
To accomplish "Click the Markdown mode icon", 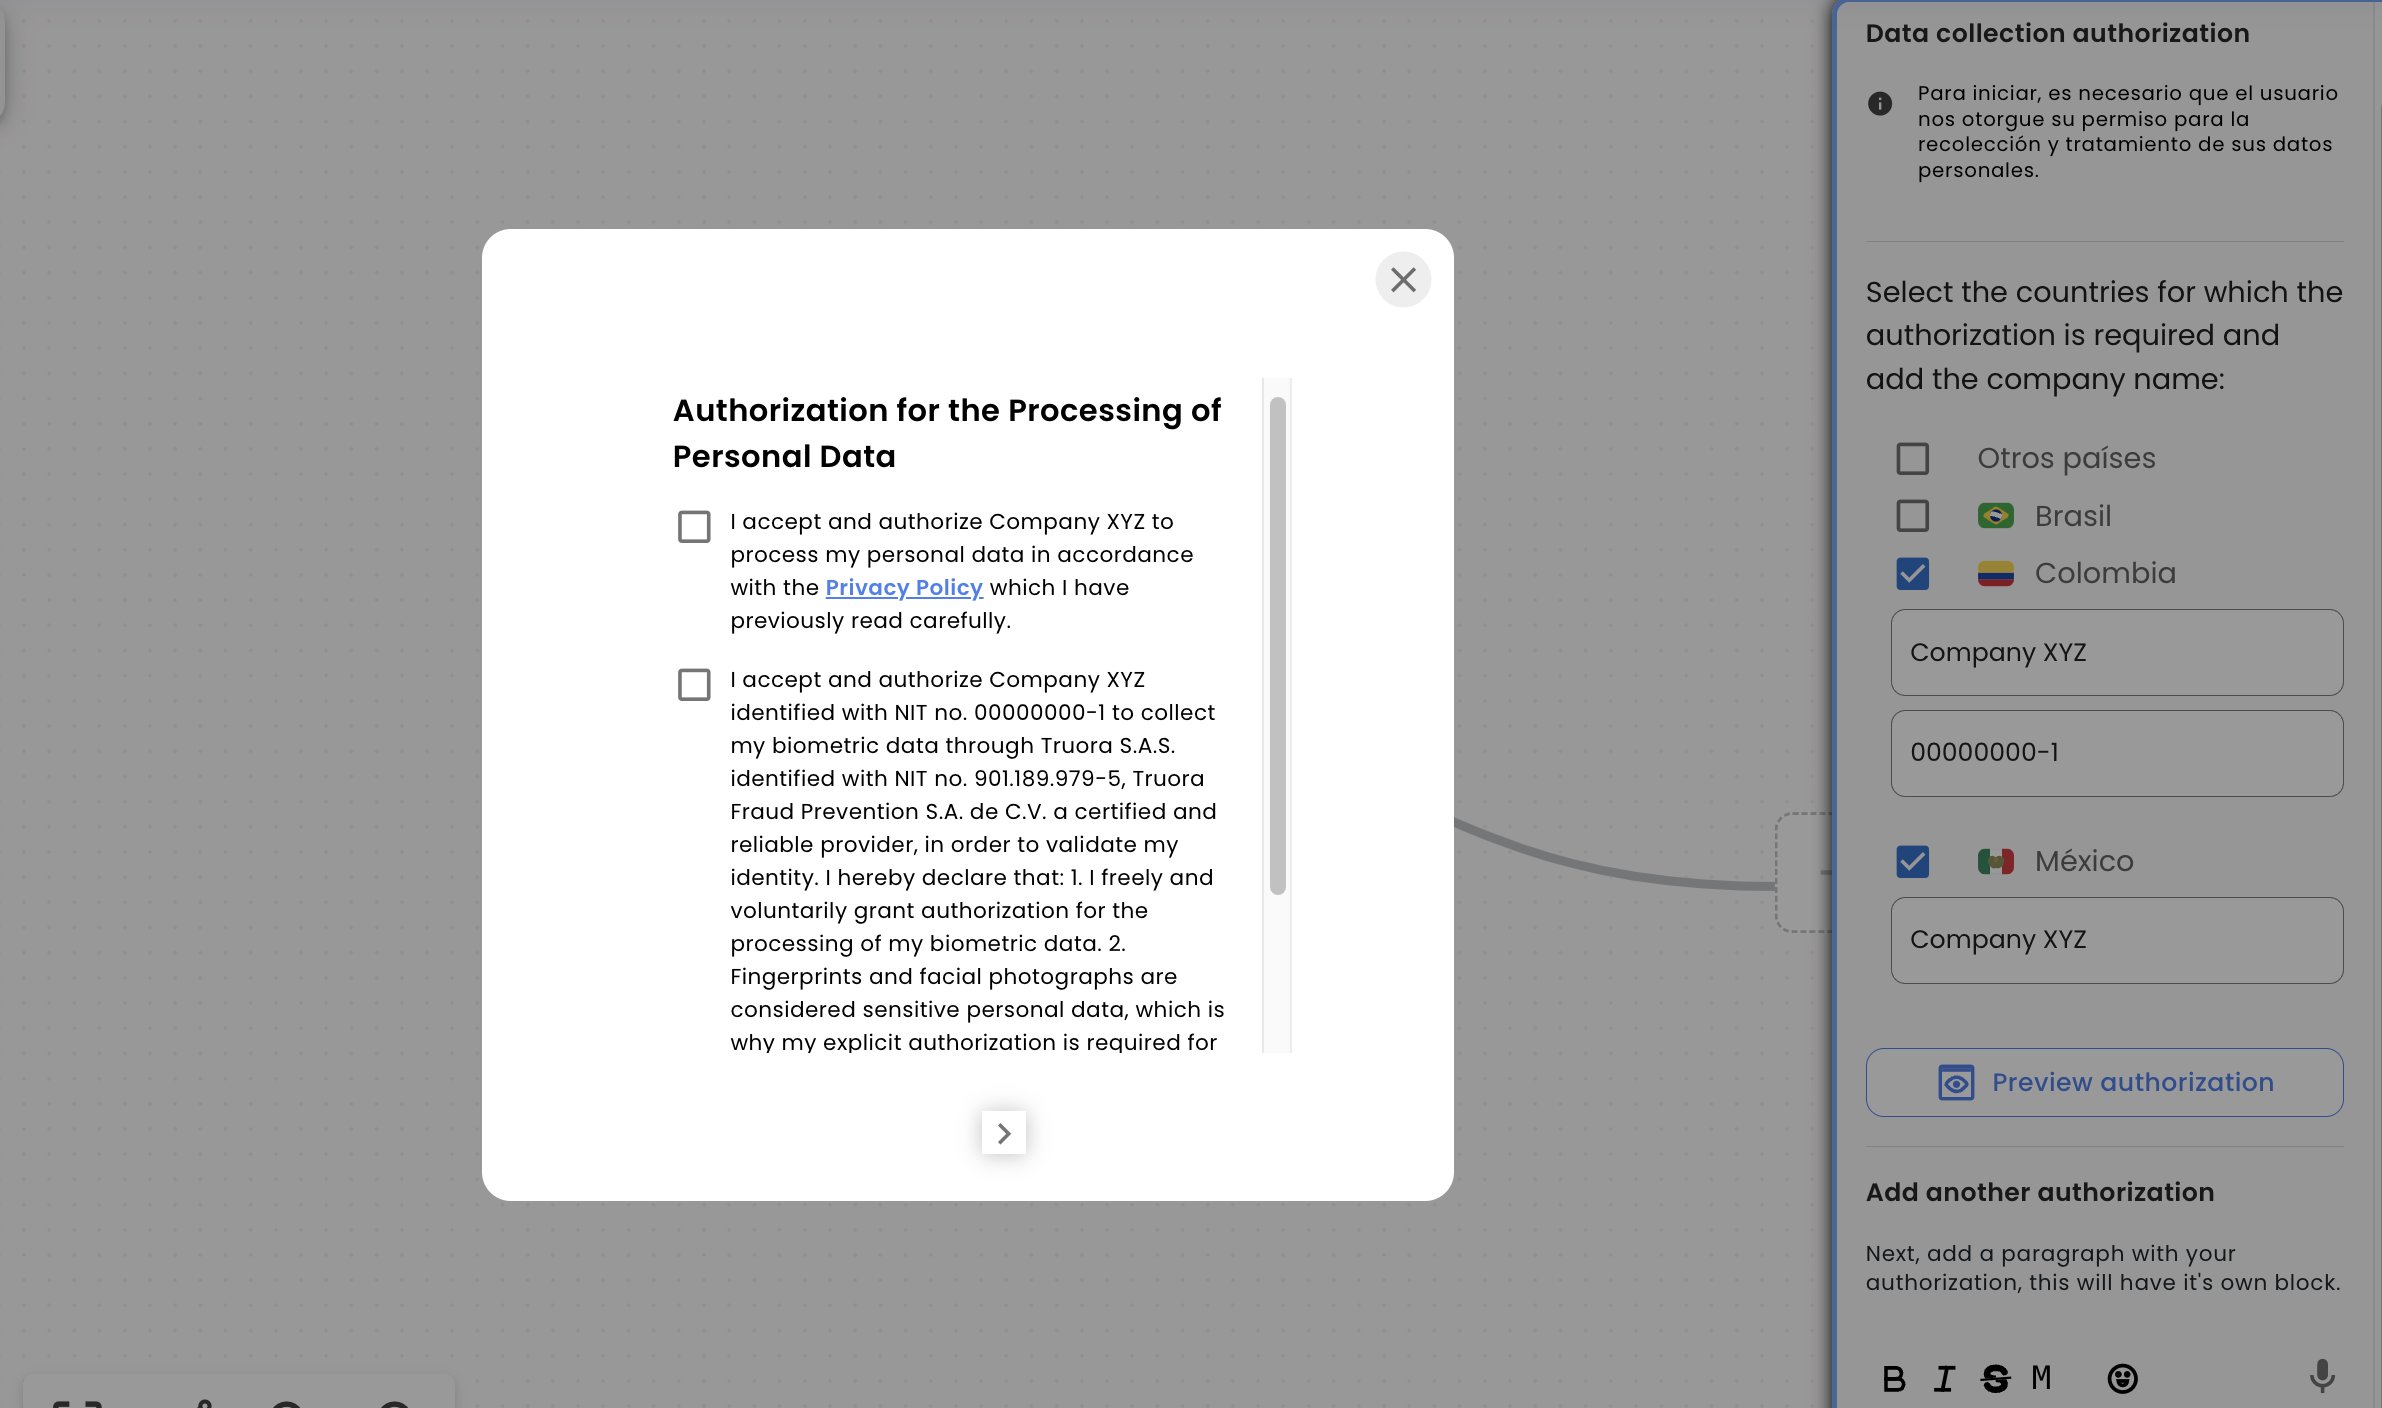I will (x=2042, y=1374).
